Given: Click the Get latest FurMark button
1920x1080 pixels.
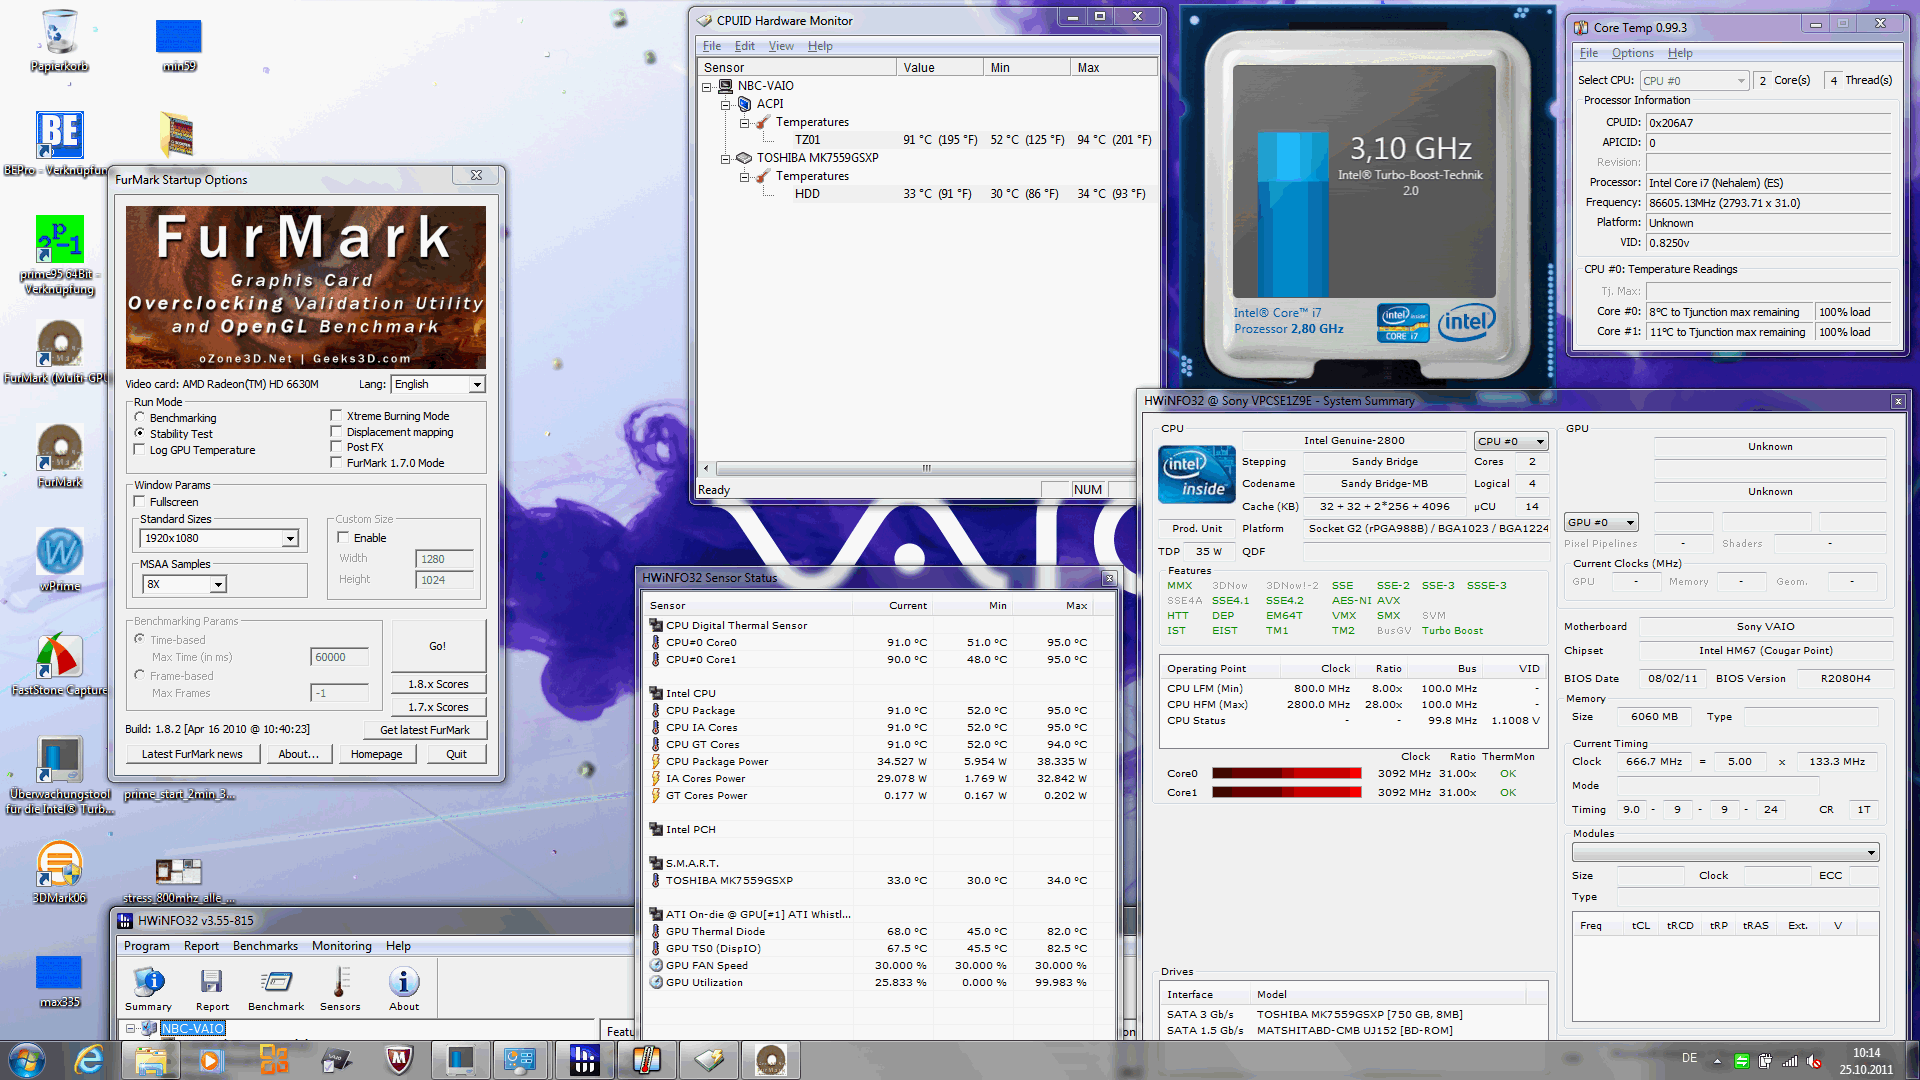Looking at the screenshot, I should coord(424,730).
